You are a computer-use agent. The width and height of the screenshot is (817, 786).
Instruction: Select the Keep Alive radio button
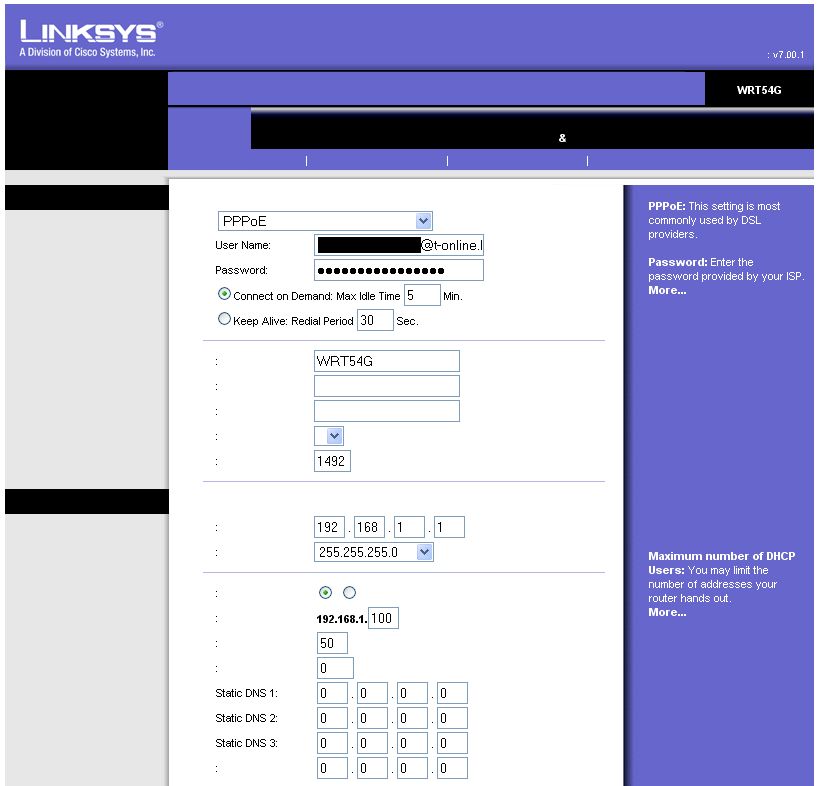click(x=224, y=319)
